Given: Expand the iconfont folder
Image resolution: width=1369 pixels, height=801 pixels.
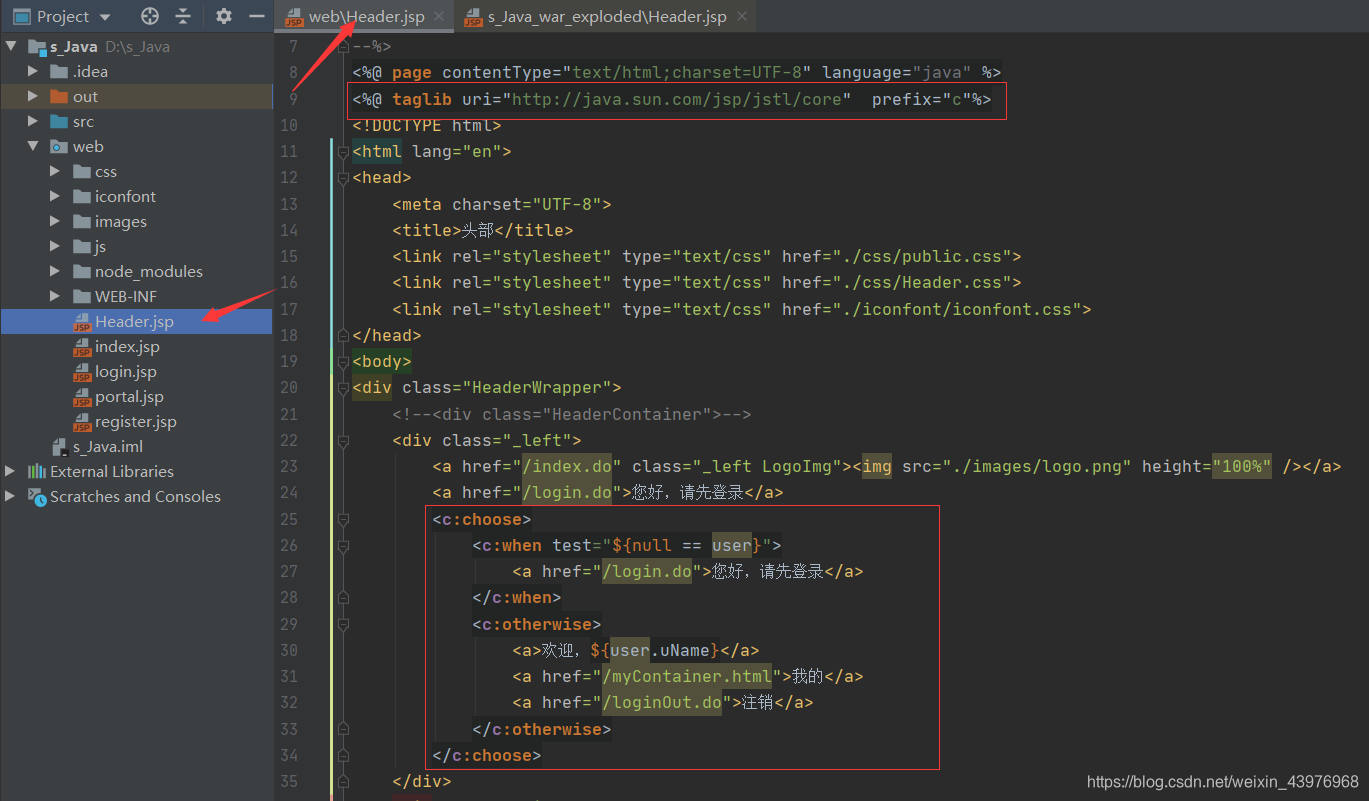Looking at the screenshot, I should pos(55,196).
